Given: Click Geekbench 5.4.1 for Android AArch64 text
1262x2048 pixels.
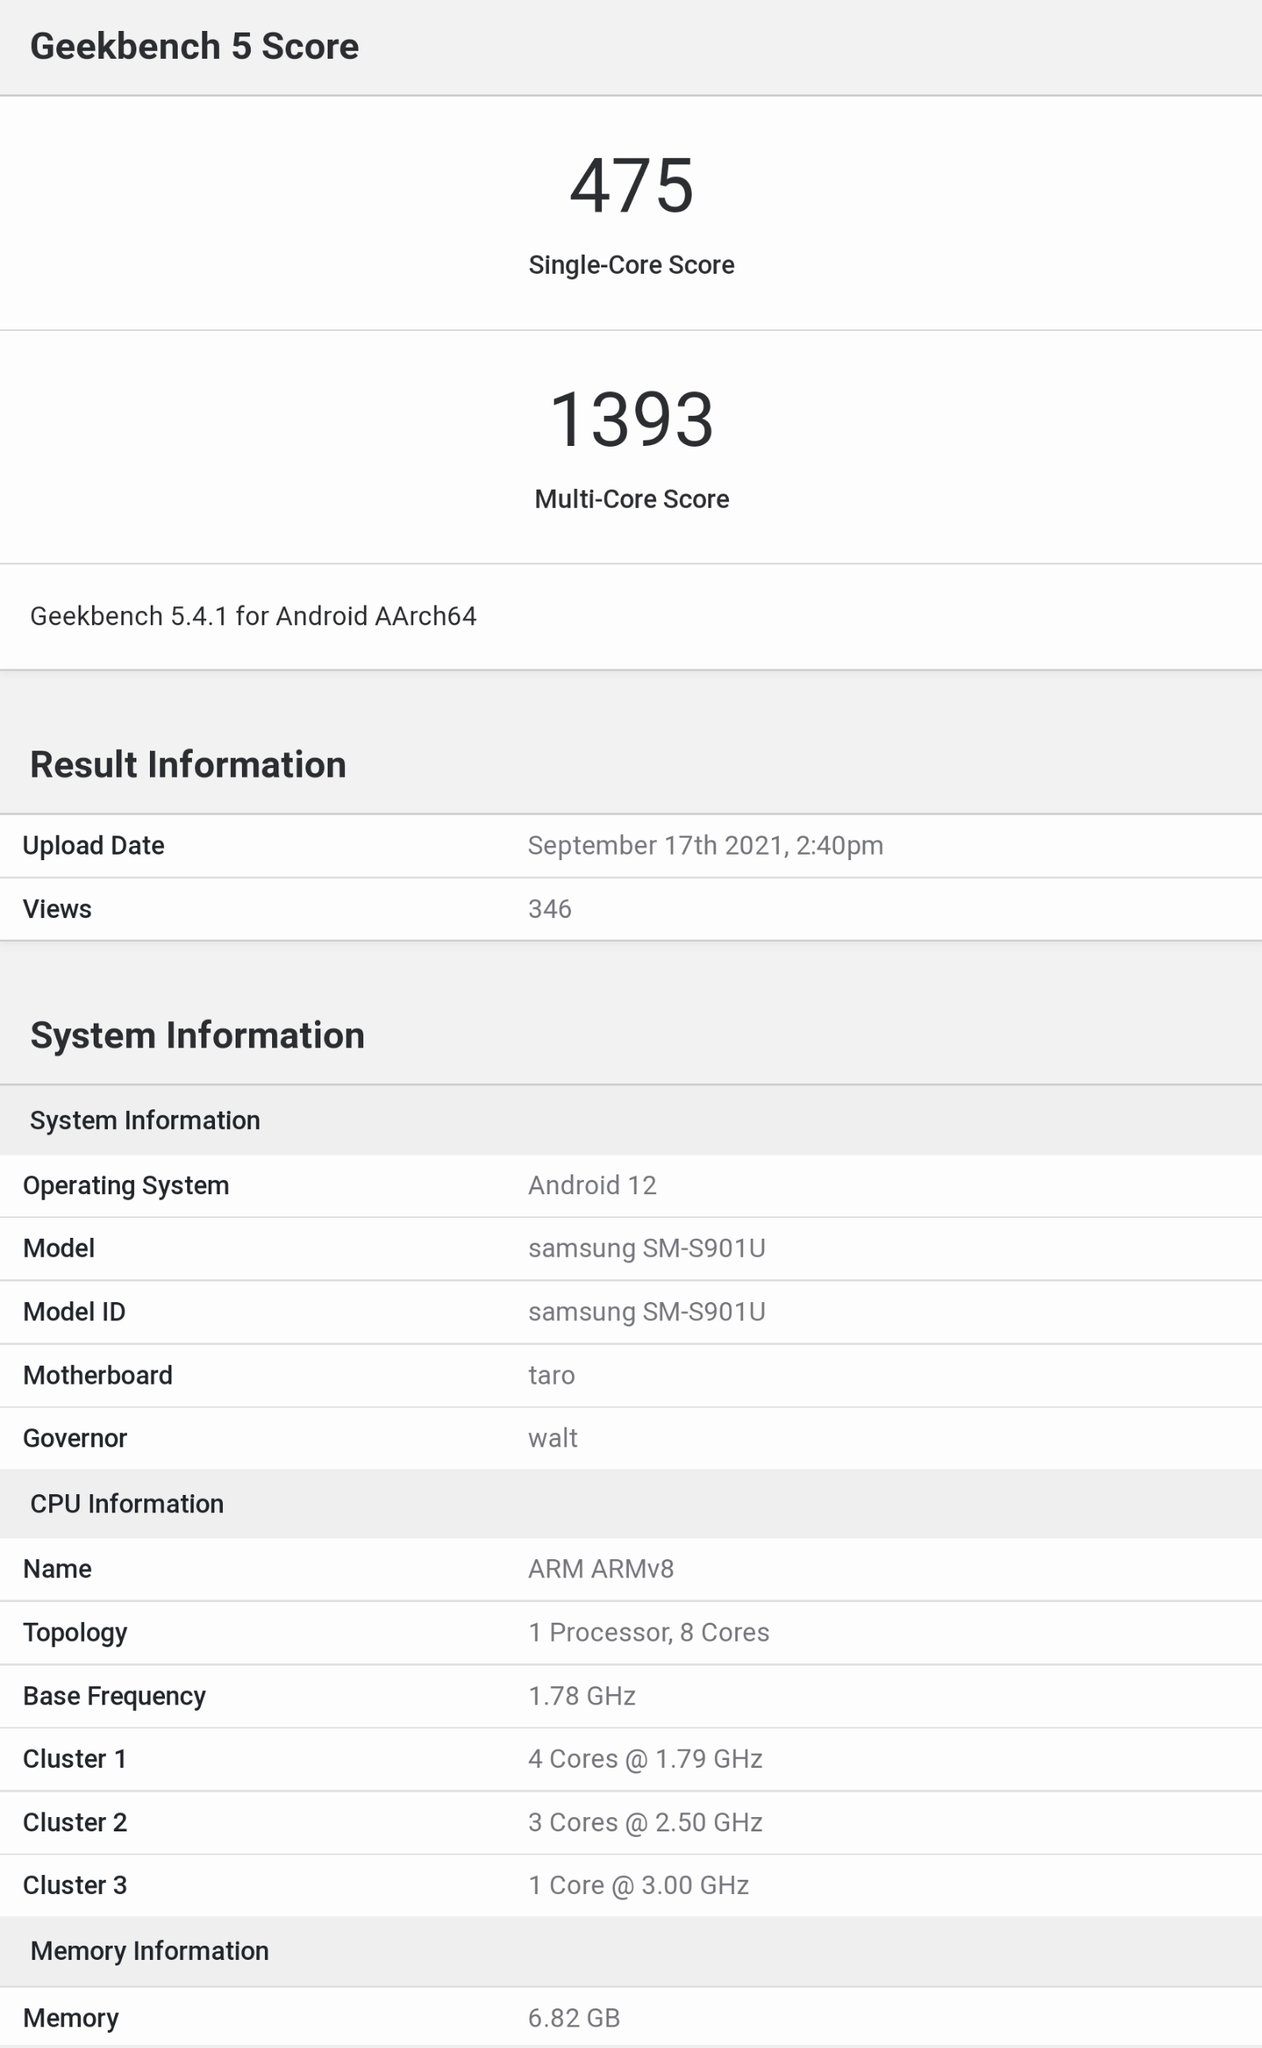Looking at the screenshot, I should [253, 616].
